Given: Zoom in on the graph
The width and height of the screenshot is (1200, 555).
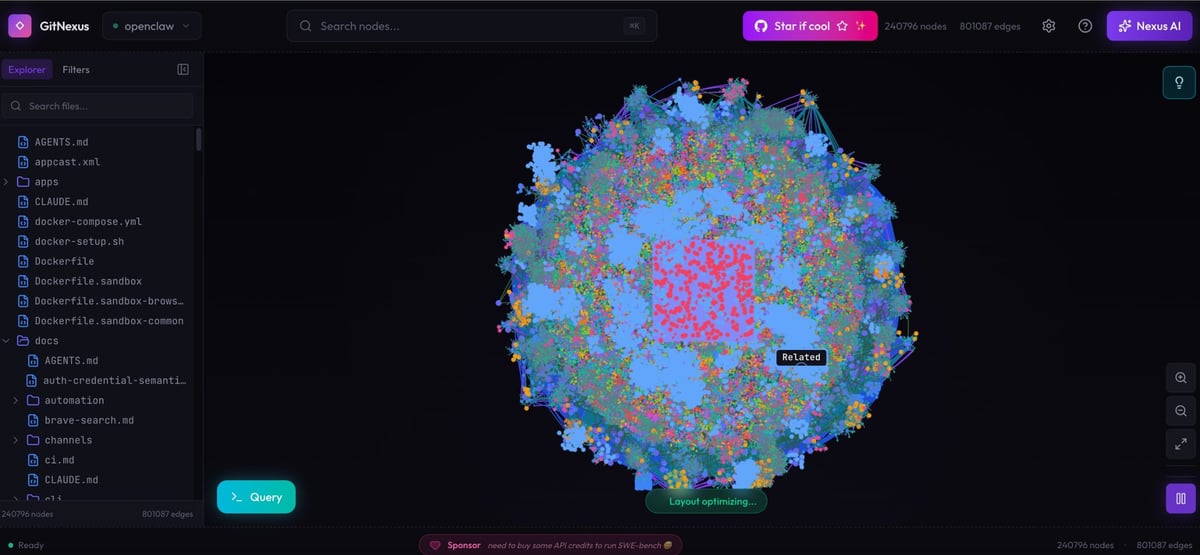Looking at the screenshot, I should 1181,378.
